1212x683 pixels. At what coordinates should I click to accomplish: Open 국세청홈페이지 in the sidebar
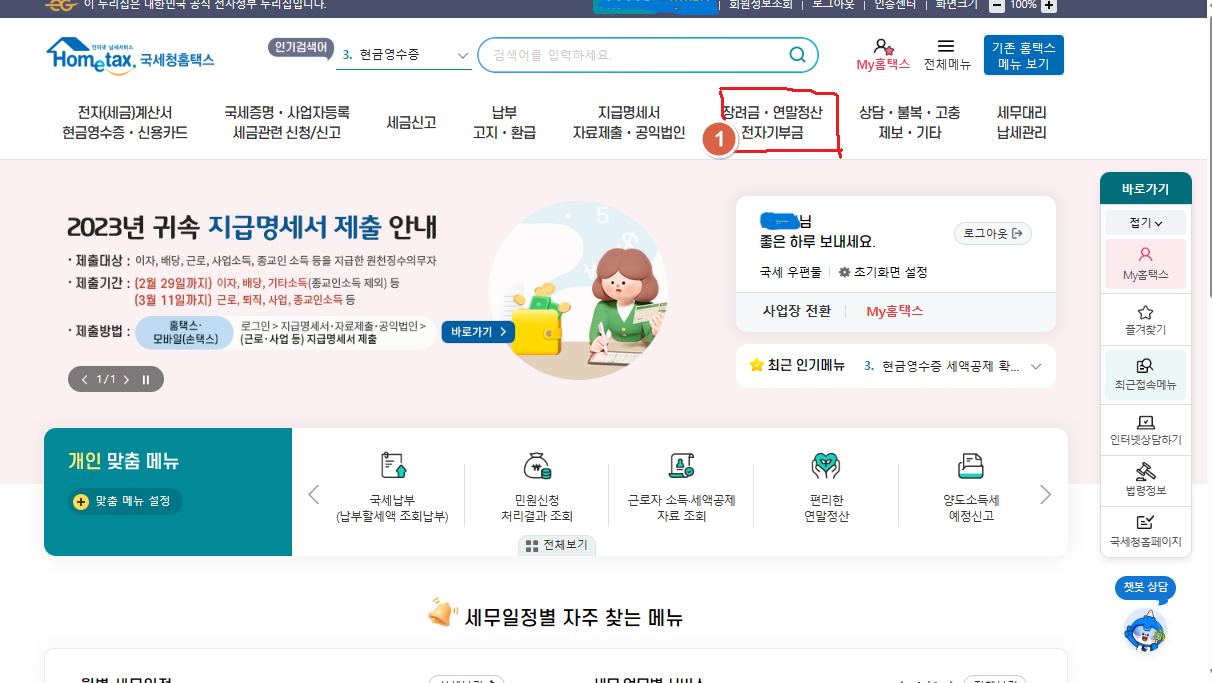[1145, 532]
